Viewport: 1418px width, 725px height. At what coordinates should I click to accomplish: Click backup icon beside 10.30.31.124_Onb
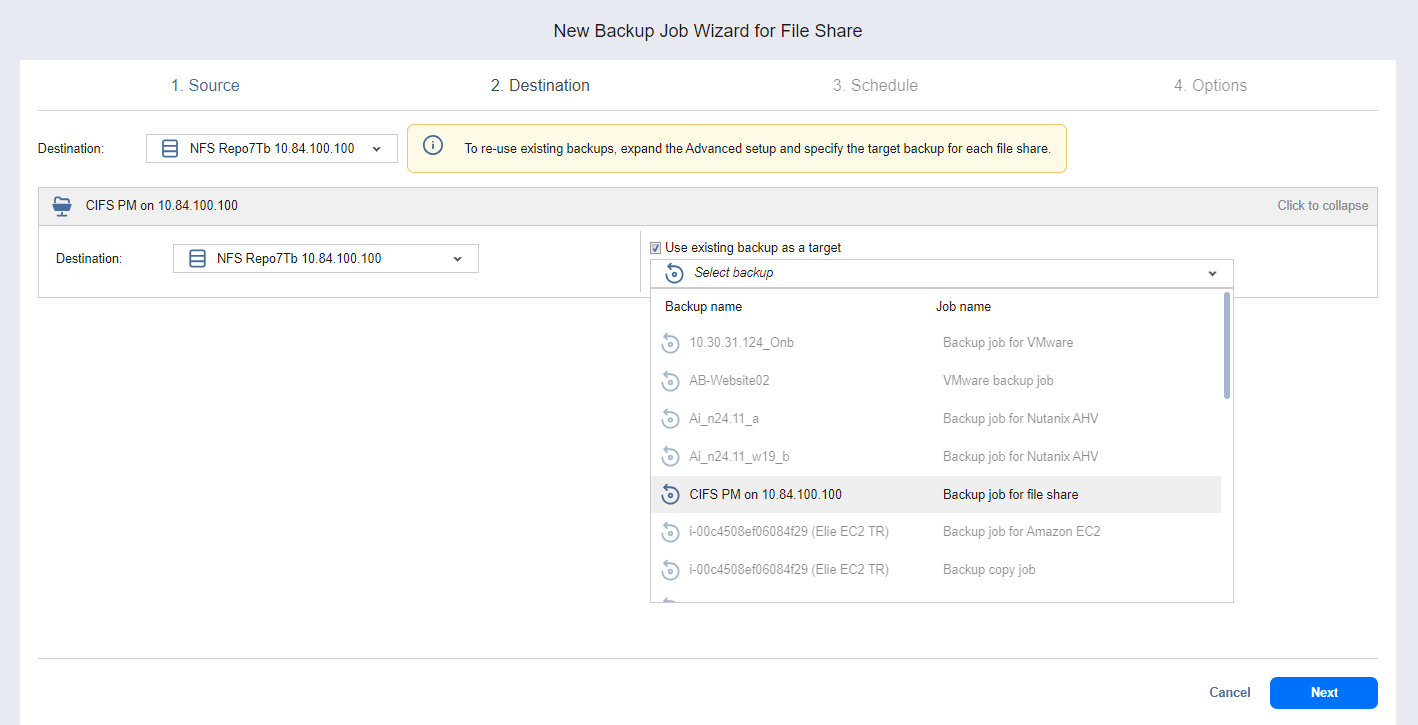(x=671, y=343)
